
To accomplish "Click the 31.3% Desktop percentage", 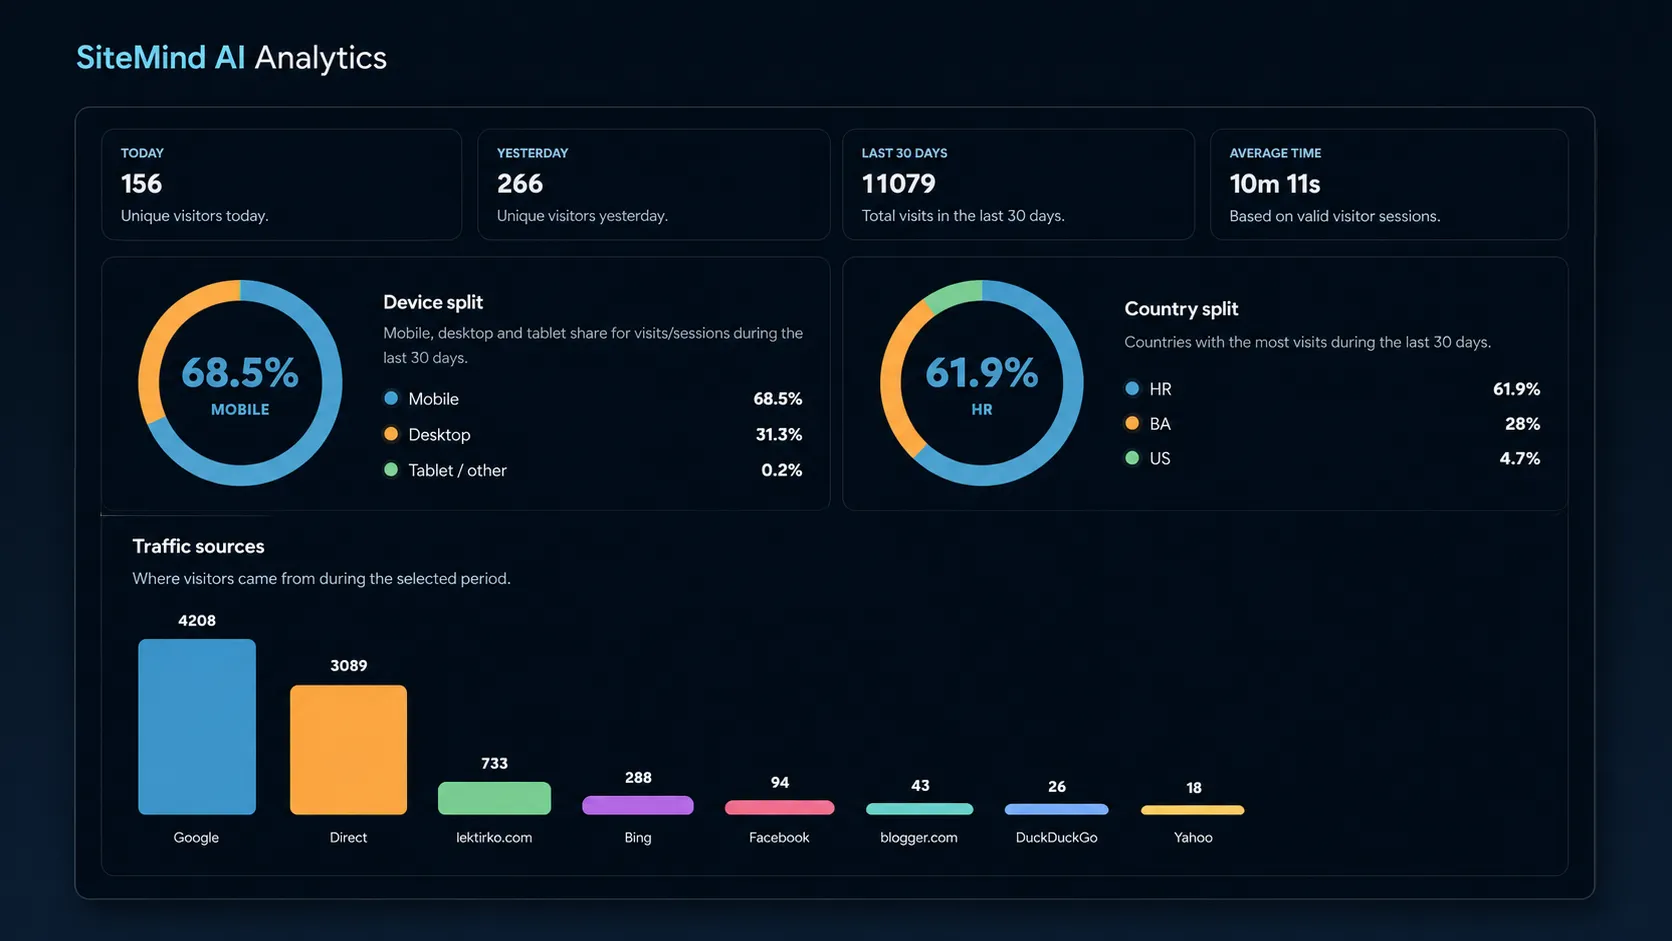I will 779,434.
